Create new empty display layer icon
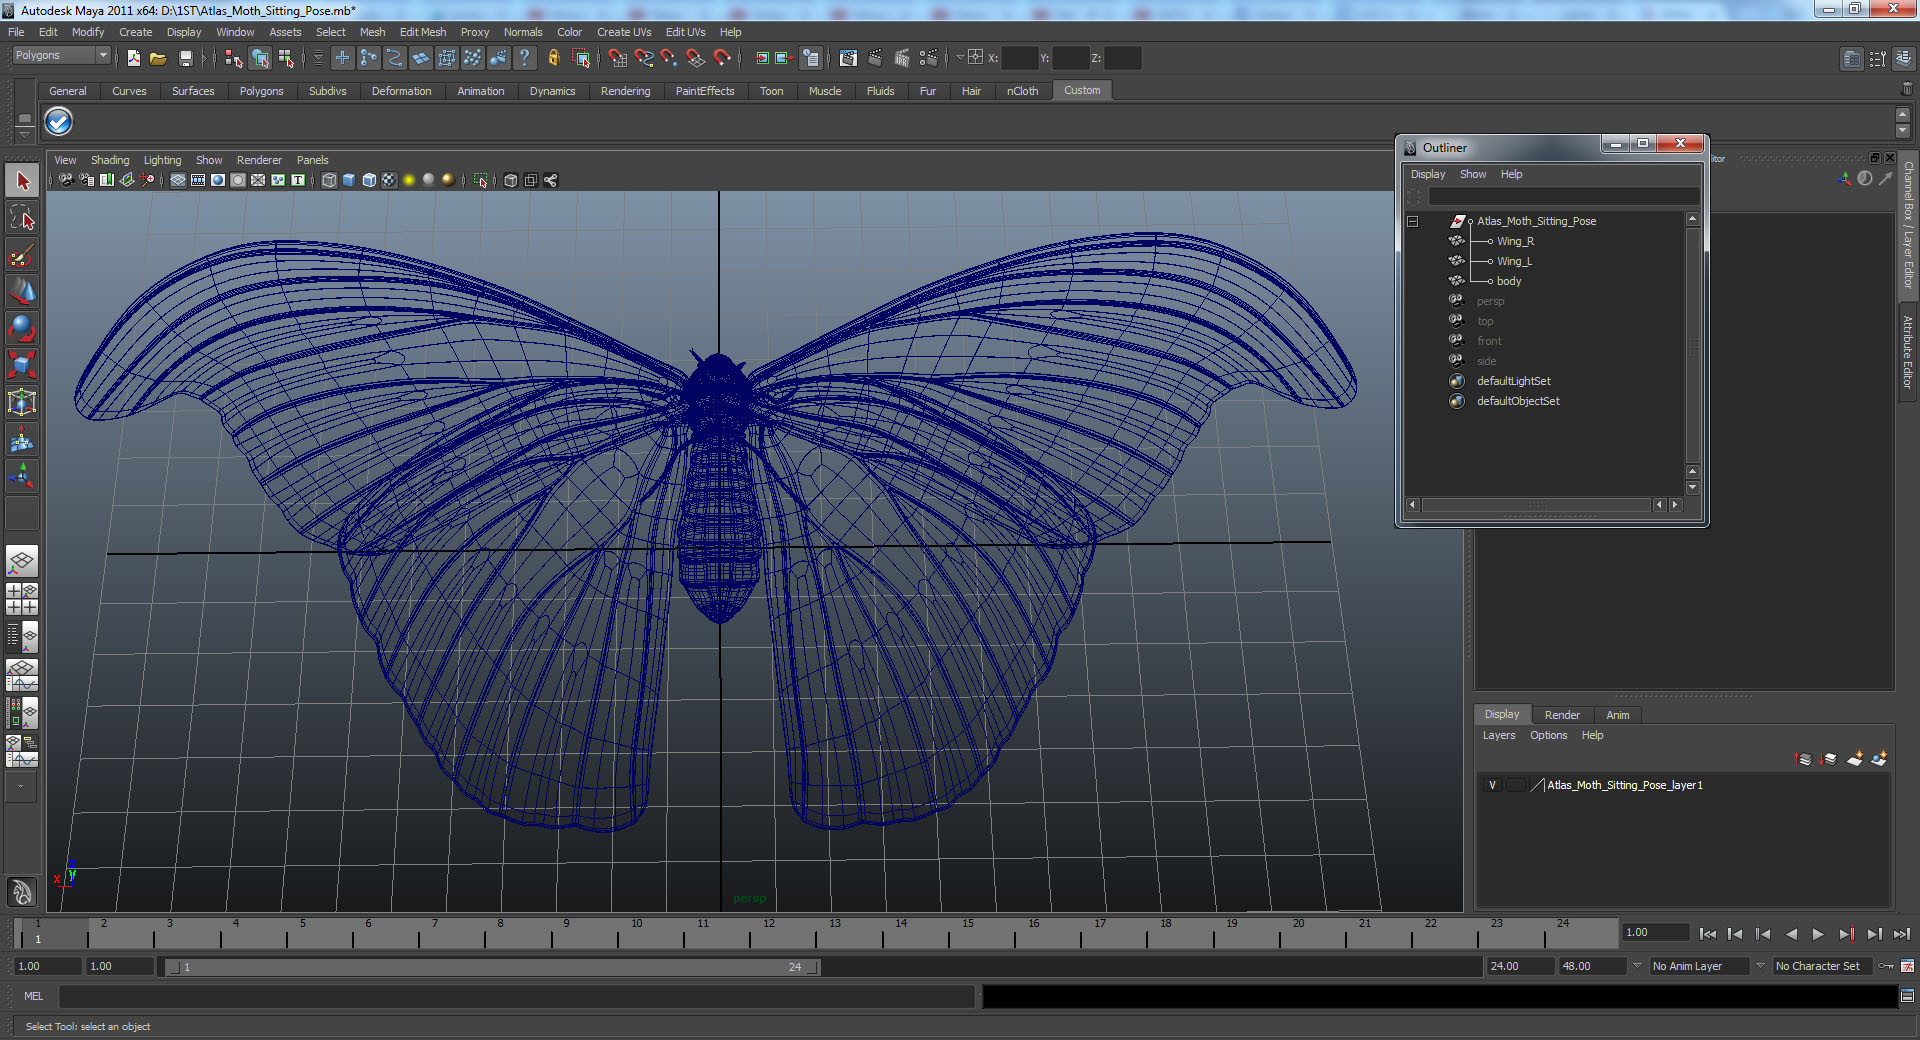The width and height of the screenshot is (1920, 1040). point(1855,759)
